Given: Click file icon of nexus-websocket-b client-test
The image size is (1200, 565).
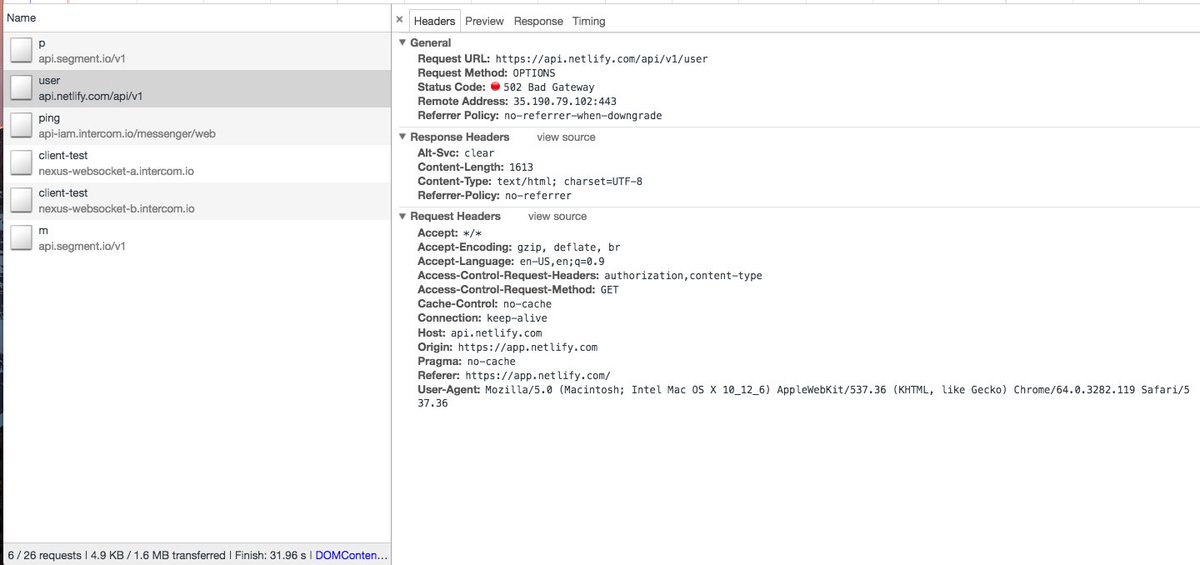Looking at the screenshot, I should 21,200.
